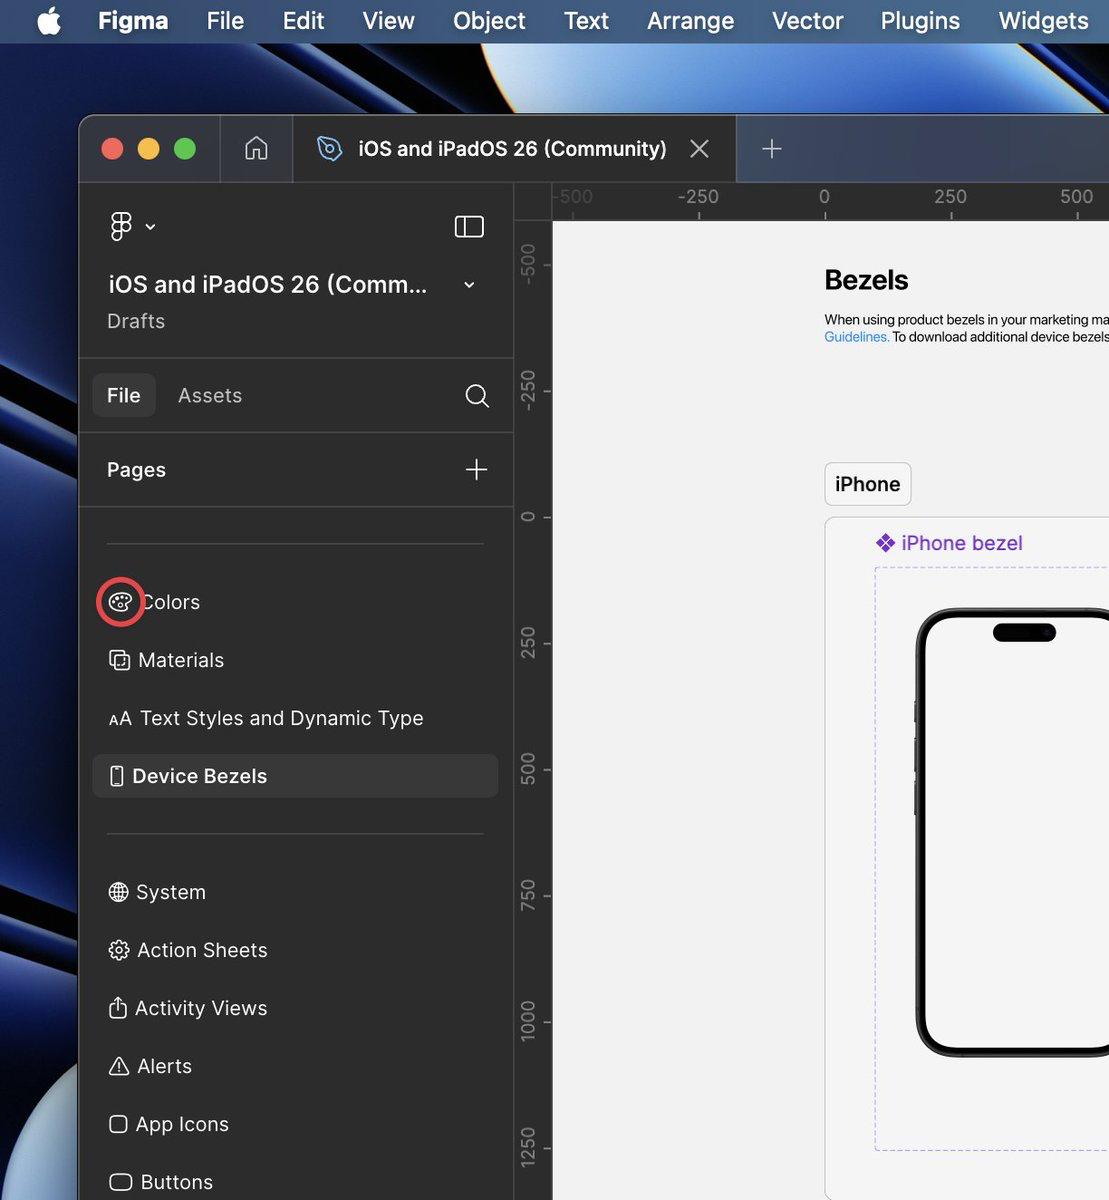Click the iPhone bezel component diamond icon

tap(885, 543)
